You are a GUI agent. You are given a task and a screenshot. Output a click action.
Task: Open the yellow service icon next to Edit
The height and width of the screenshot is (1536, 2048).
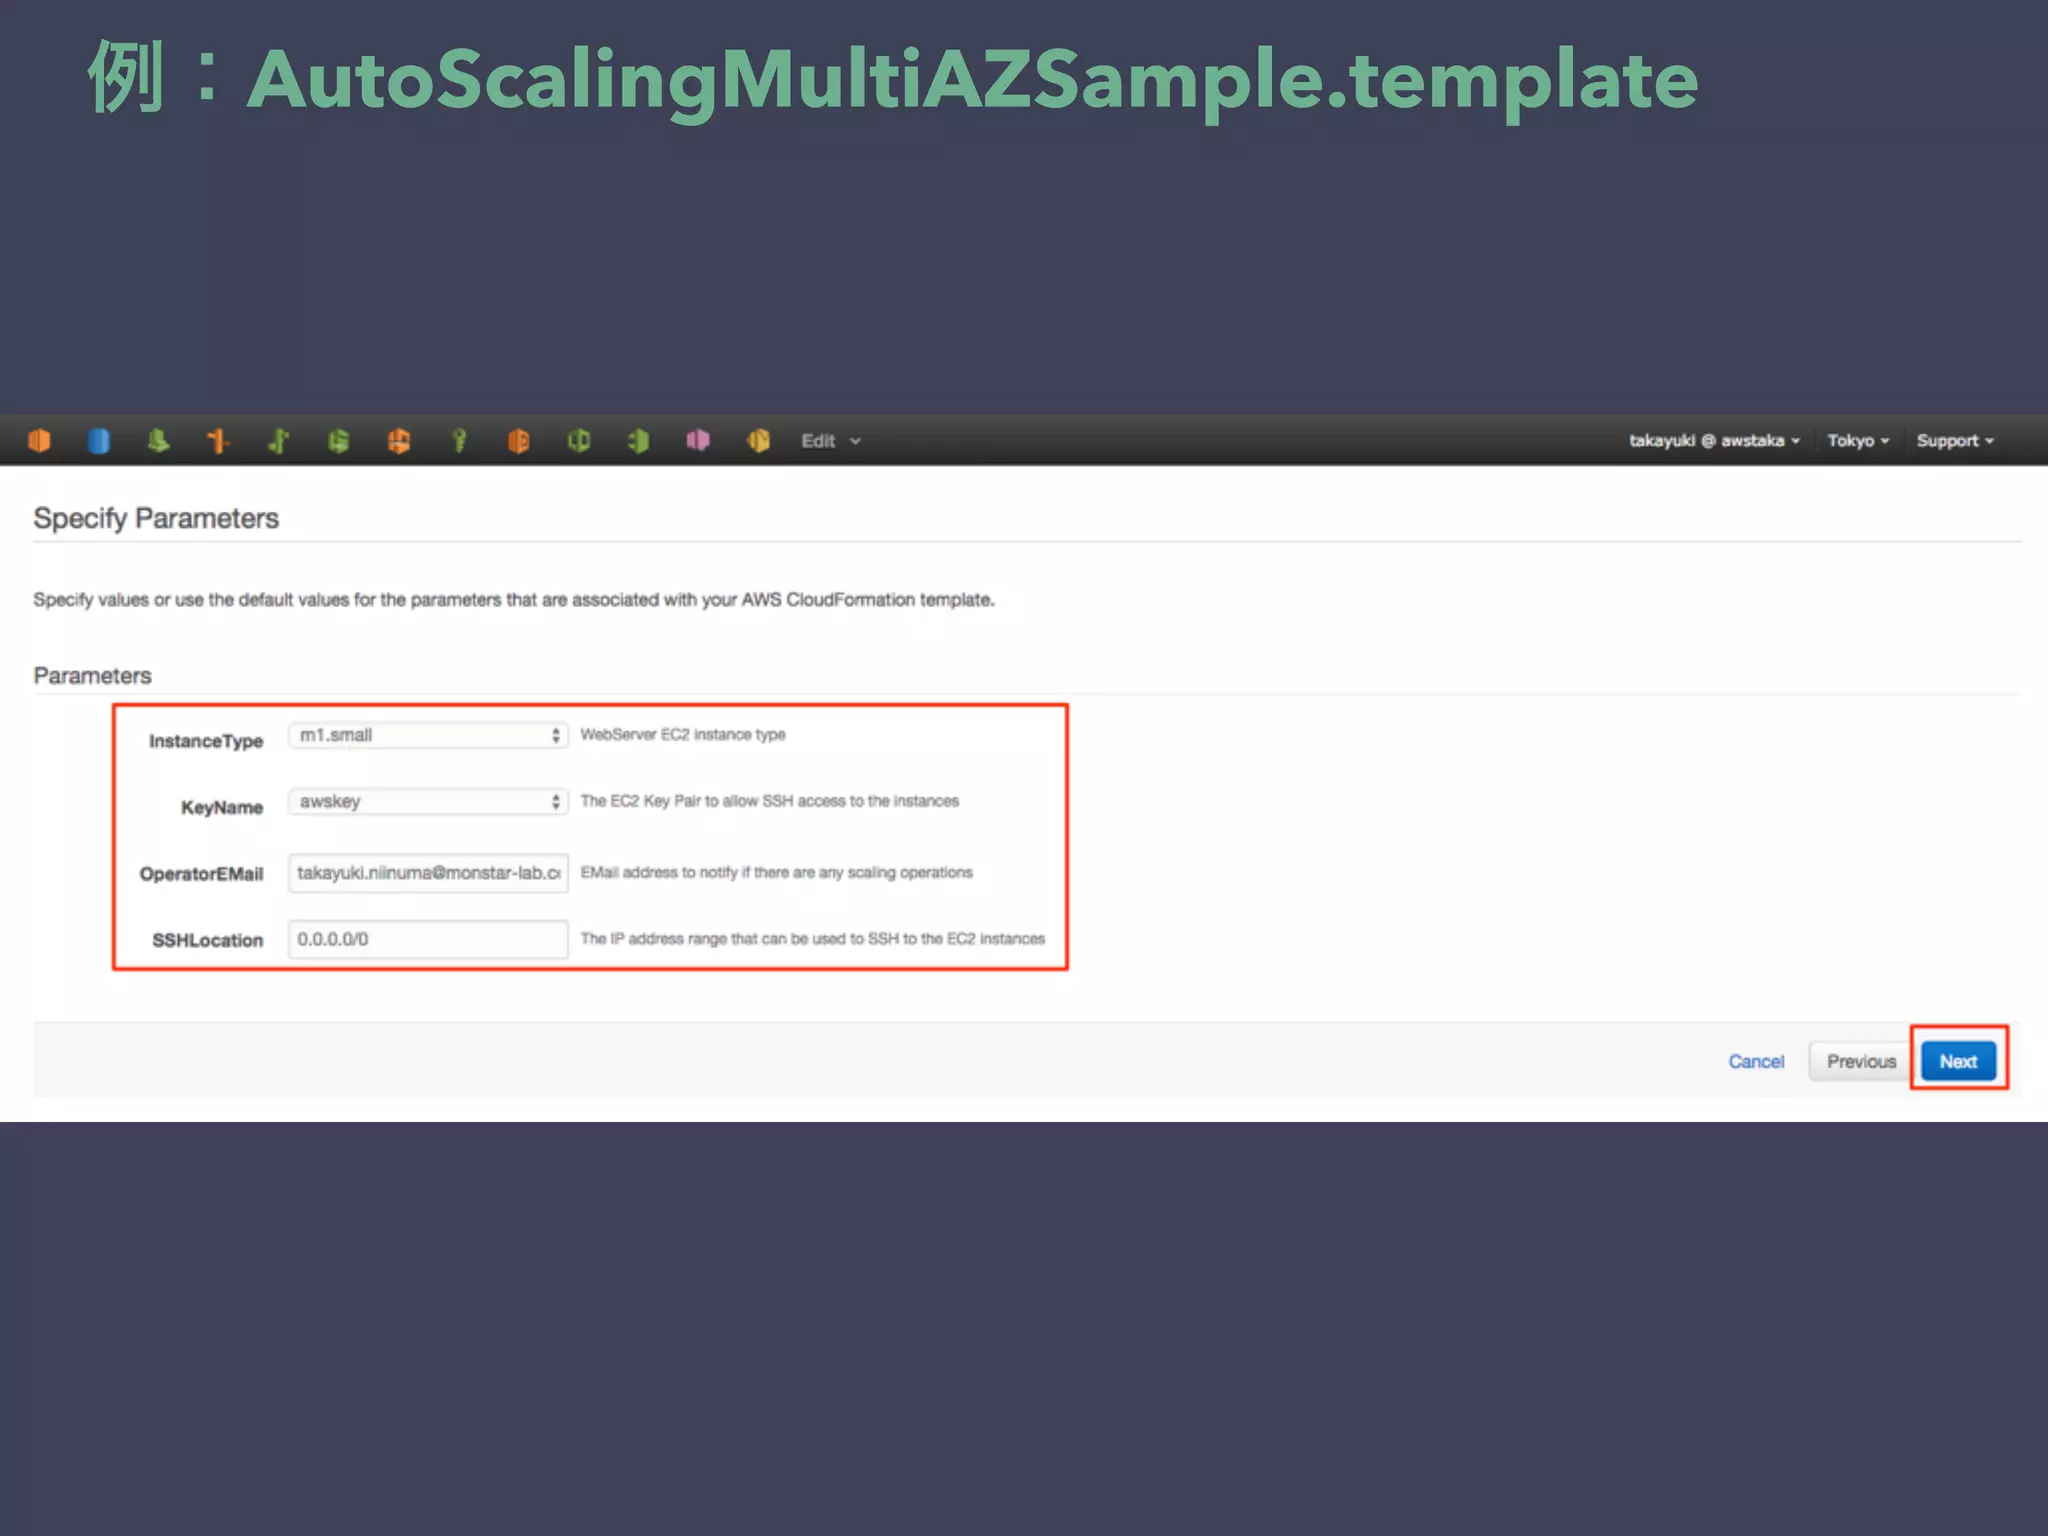click(x=758, y=441)
